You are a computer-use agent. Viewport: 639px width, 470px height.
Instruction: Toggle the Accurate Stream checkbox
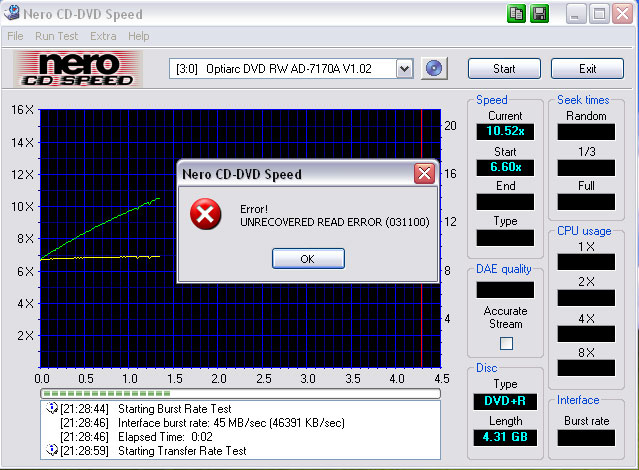[x=506, y=343]
